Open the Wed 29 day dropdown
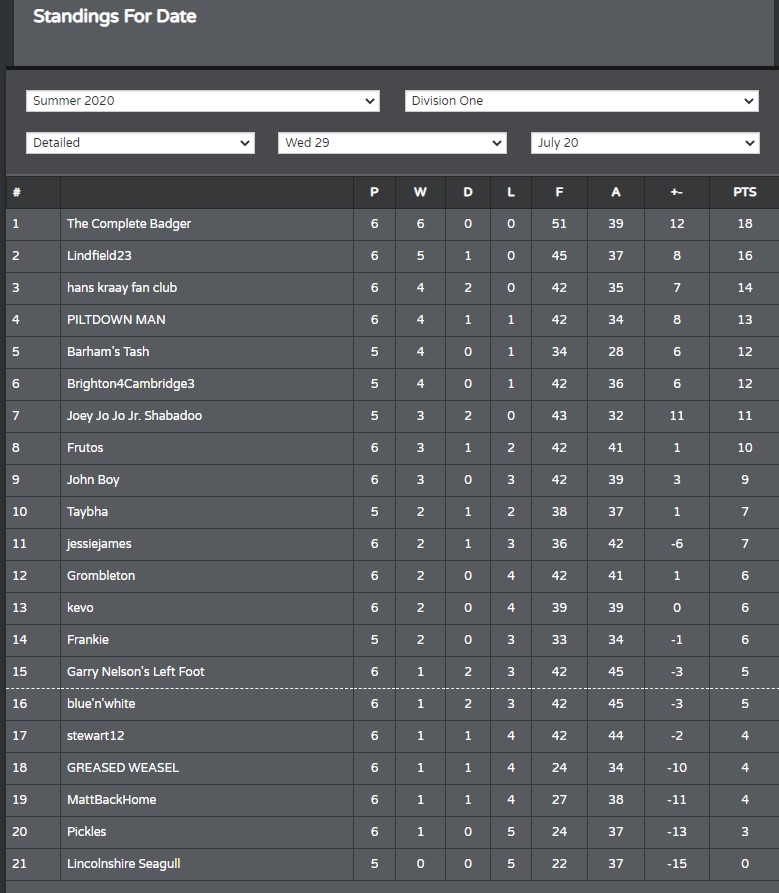Viewport: 779px width, 893px height. coord(392,143)
